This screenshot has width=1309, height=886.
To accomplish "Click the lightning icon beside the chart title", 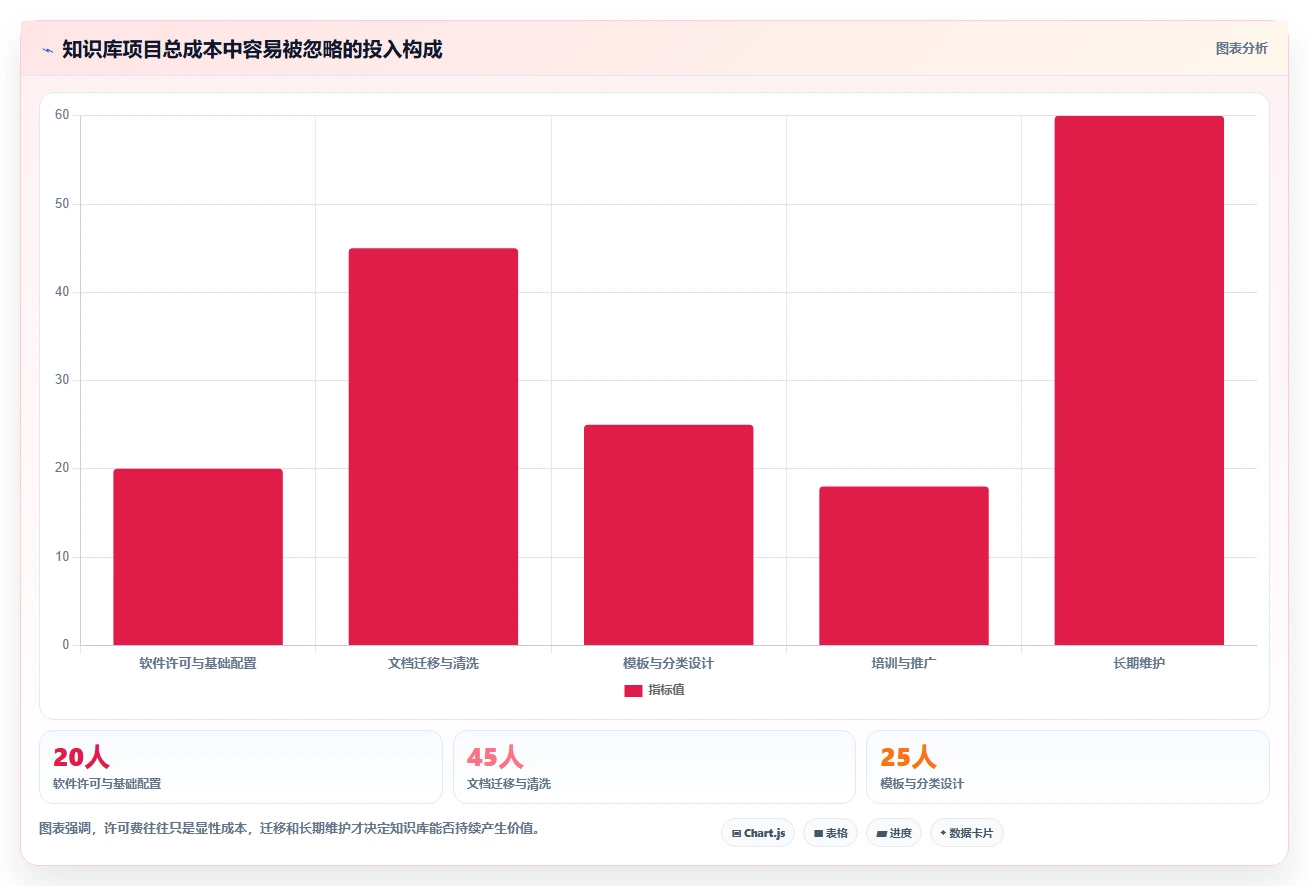I will click(x=47, y=50).
